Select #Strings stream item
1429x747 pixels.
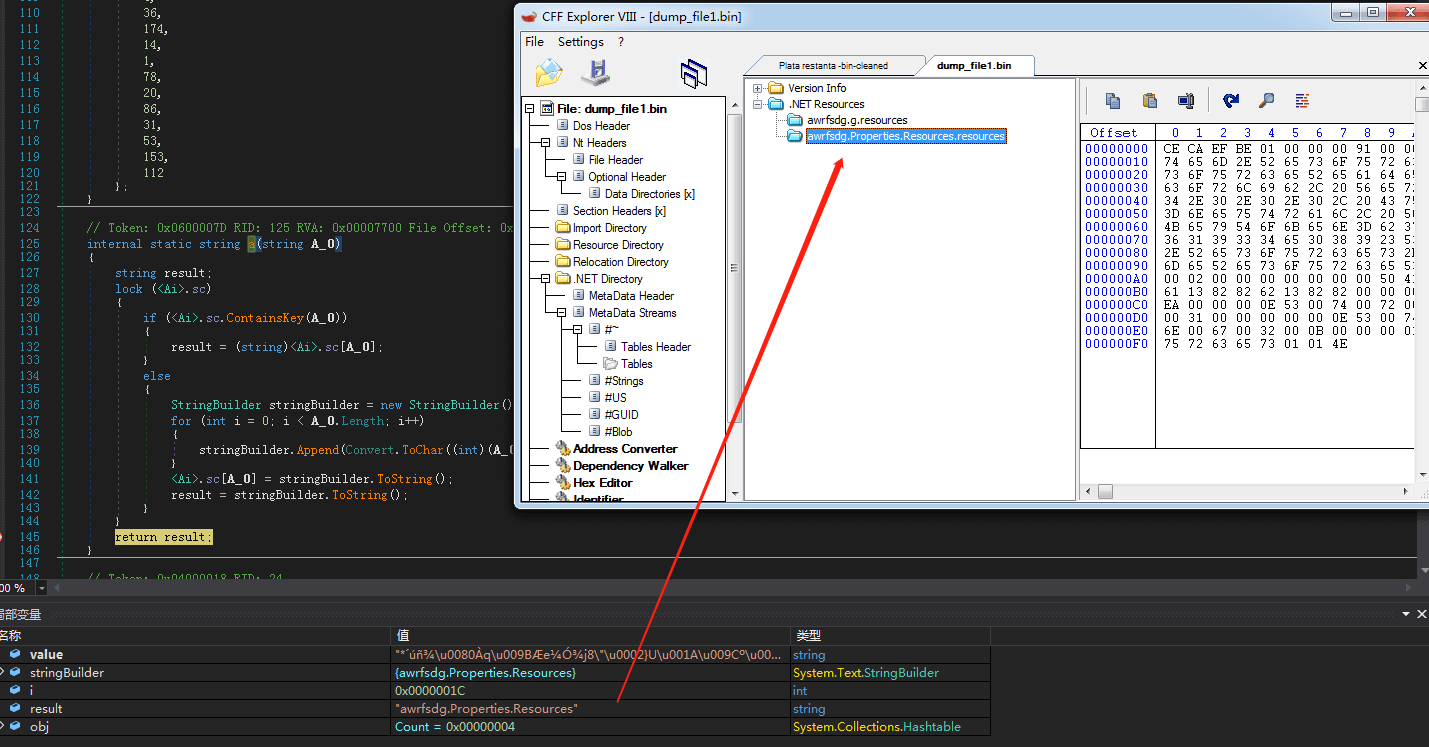click(624, 381)
